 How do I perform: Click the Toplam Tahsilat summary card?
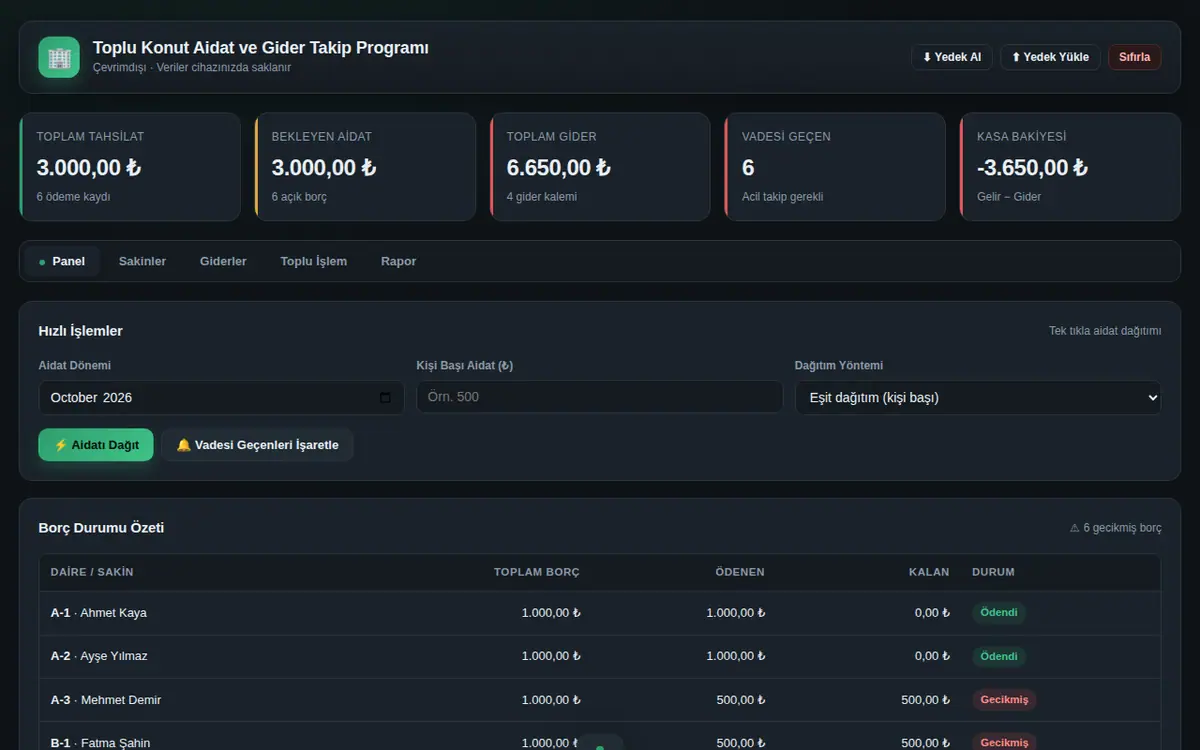pos(130,166)
